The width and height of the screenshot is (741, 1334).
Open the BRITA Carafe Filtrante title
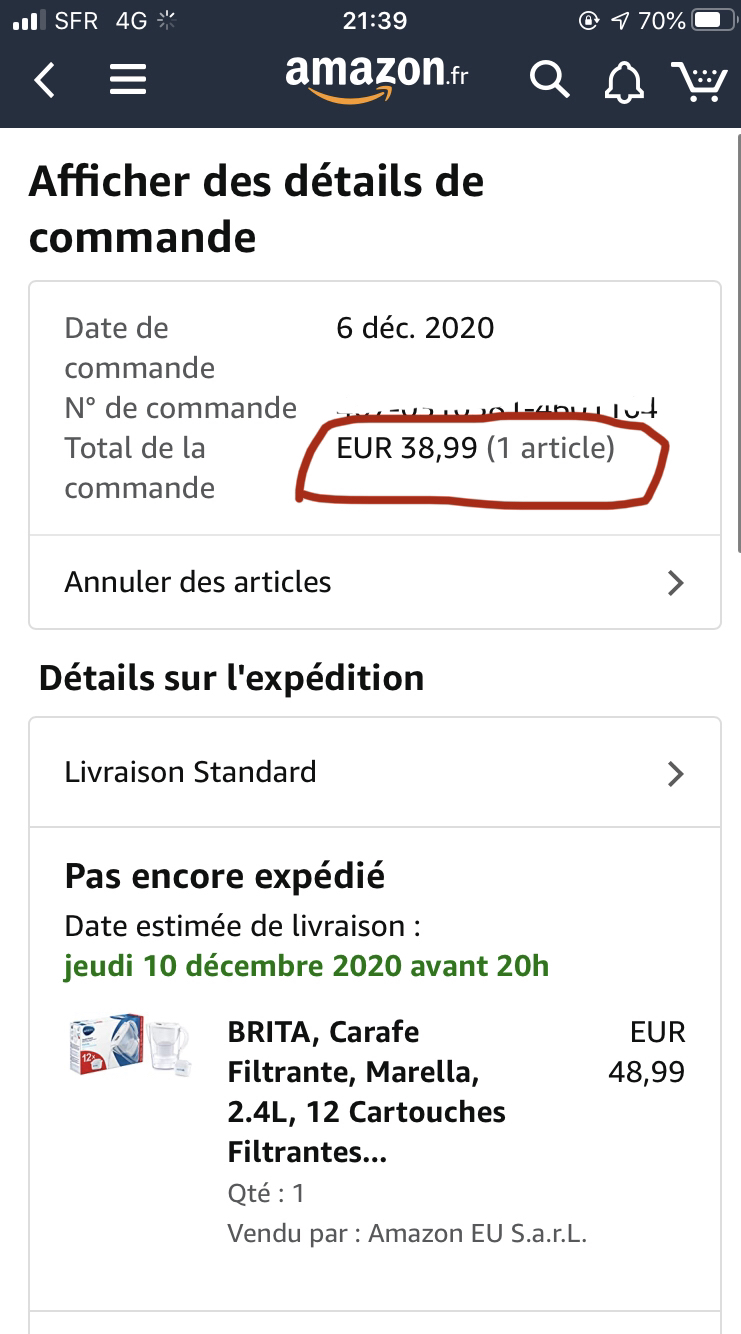[x=366, y=1092]
